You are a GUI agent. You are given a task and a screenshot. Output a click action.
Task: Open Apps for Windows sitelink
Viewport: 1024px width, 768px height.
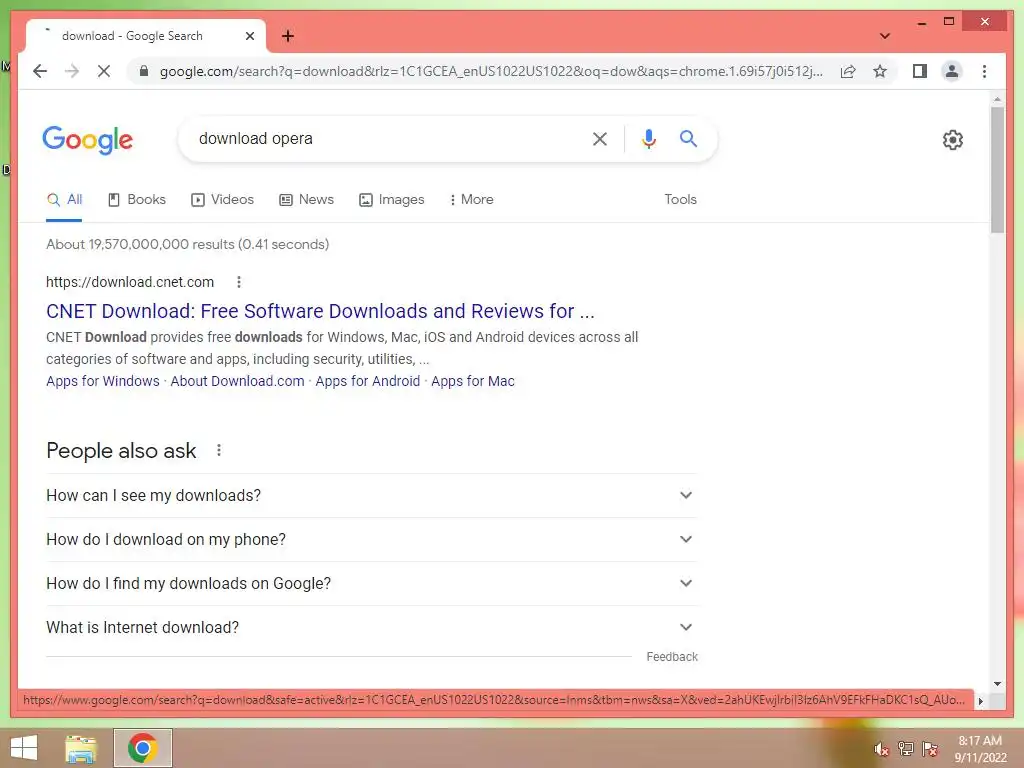[103, 381]
